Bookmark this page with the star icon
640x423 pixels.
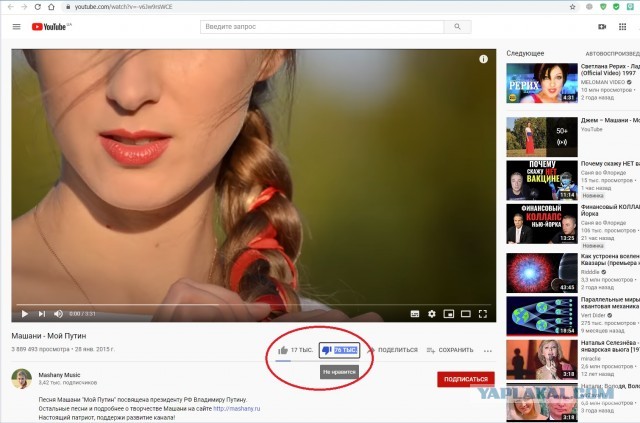point(573,7)
